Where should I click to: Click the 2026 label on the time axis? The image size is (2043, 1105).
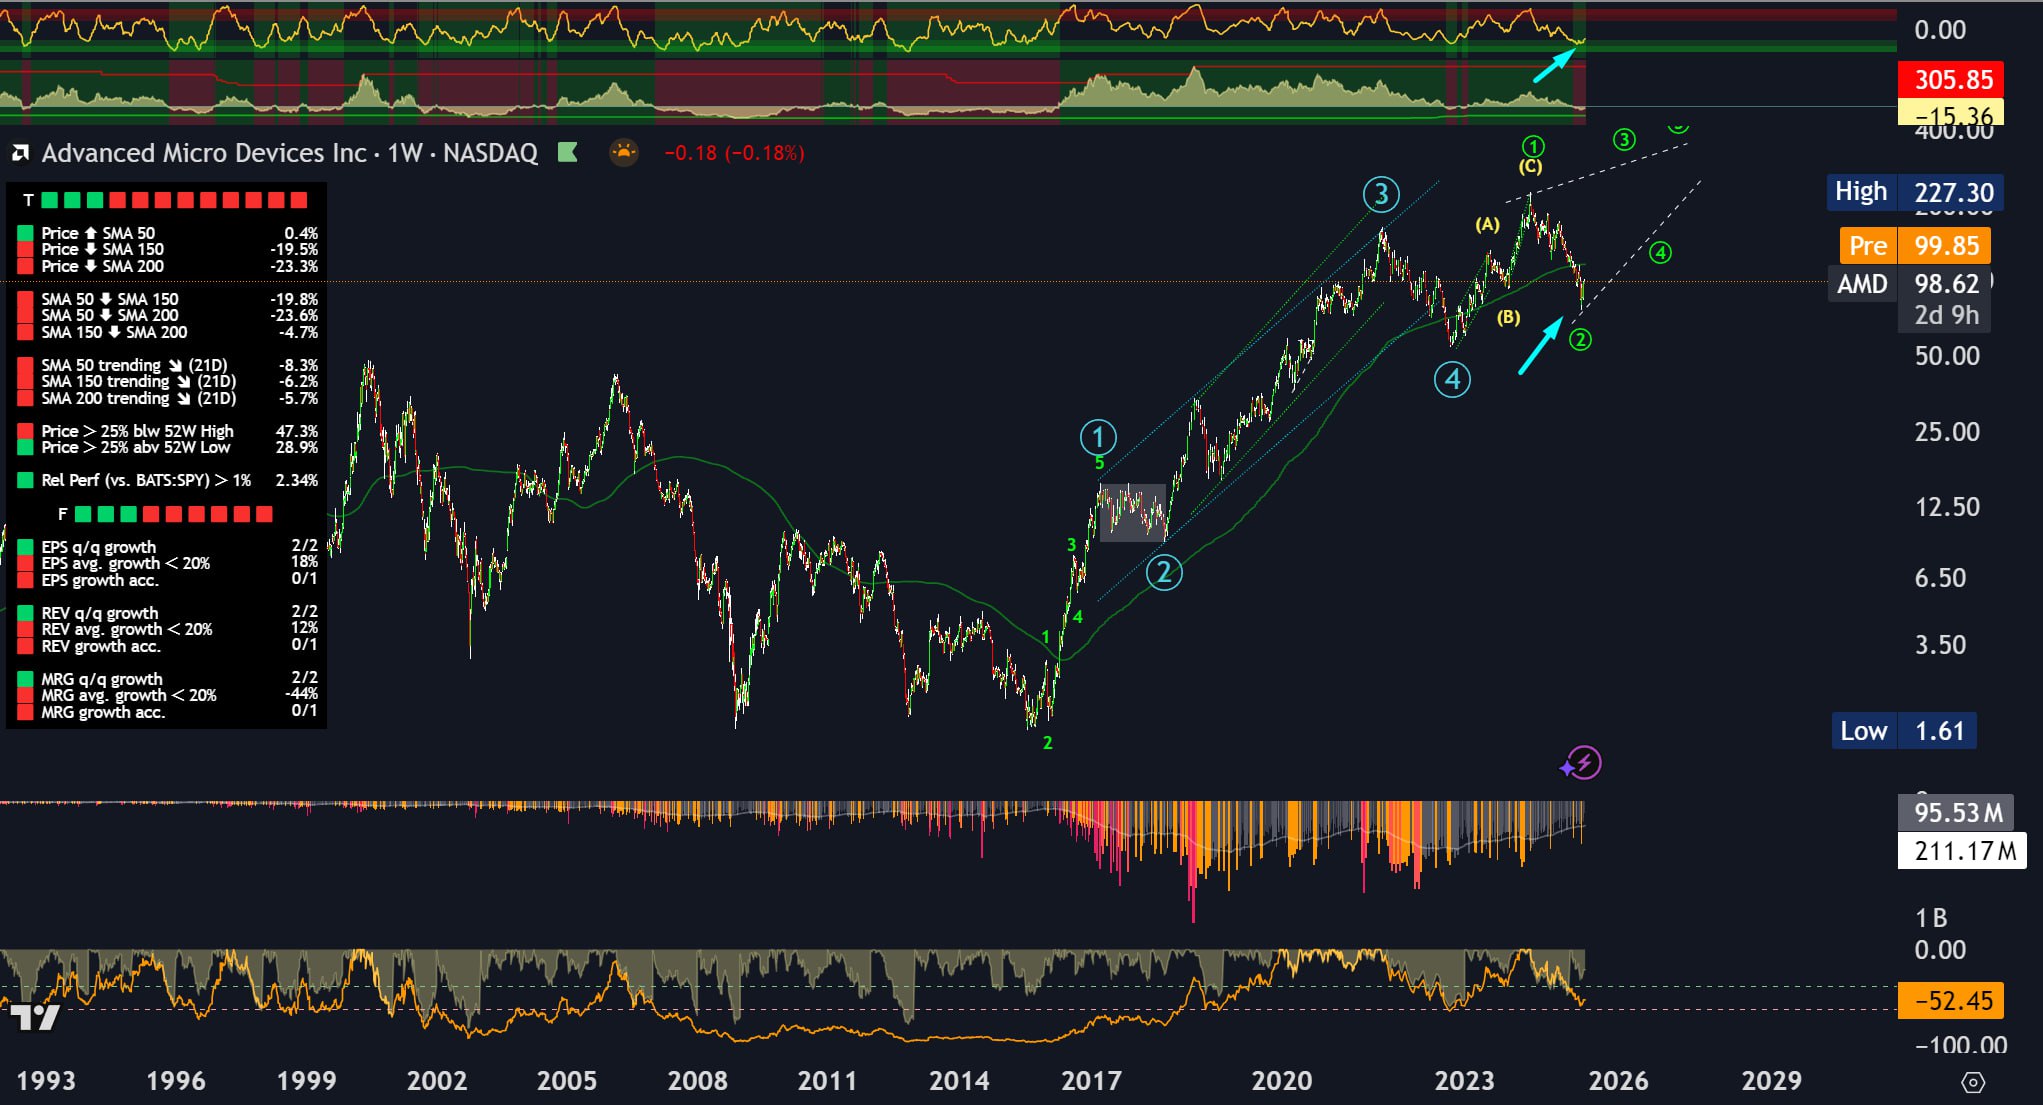tap(1618, 1081)
